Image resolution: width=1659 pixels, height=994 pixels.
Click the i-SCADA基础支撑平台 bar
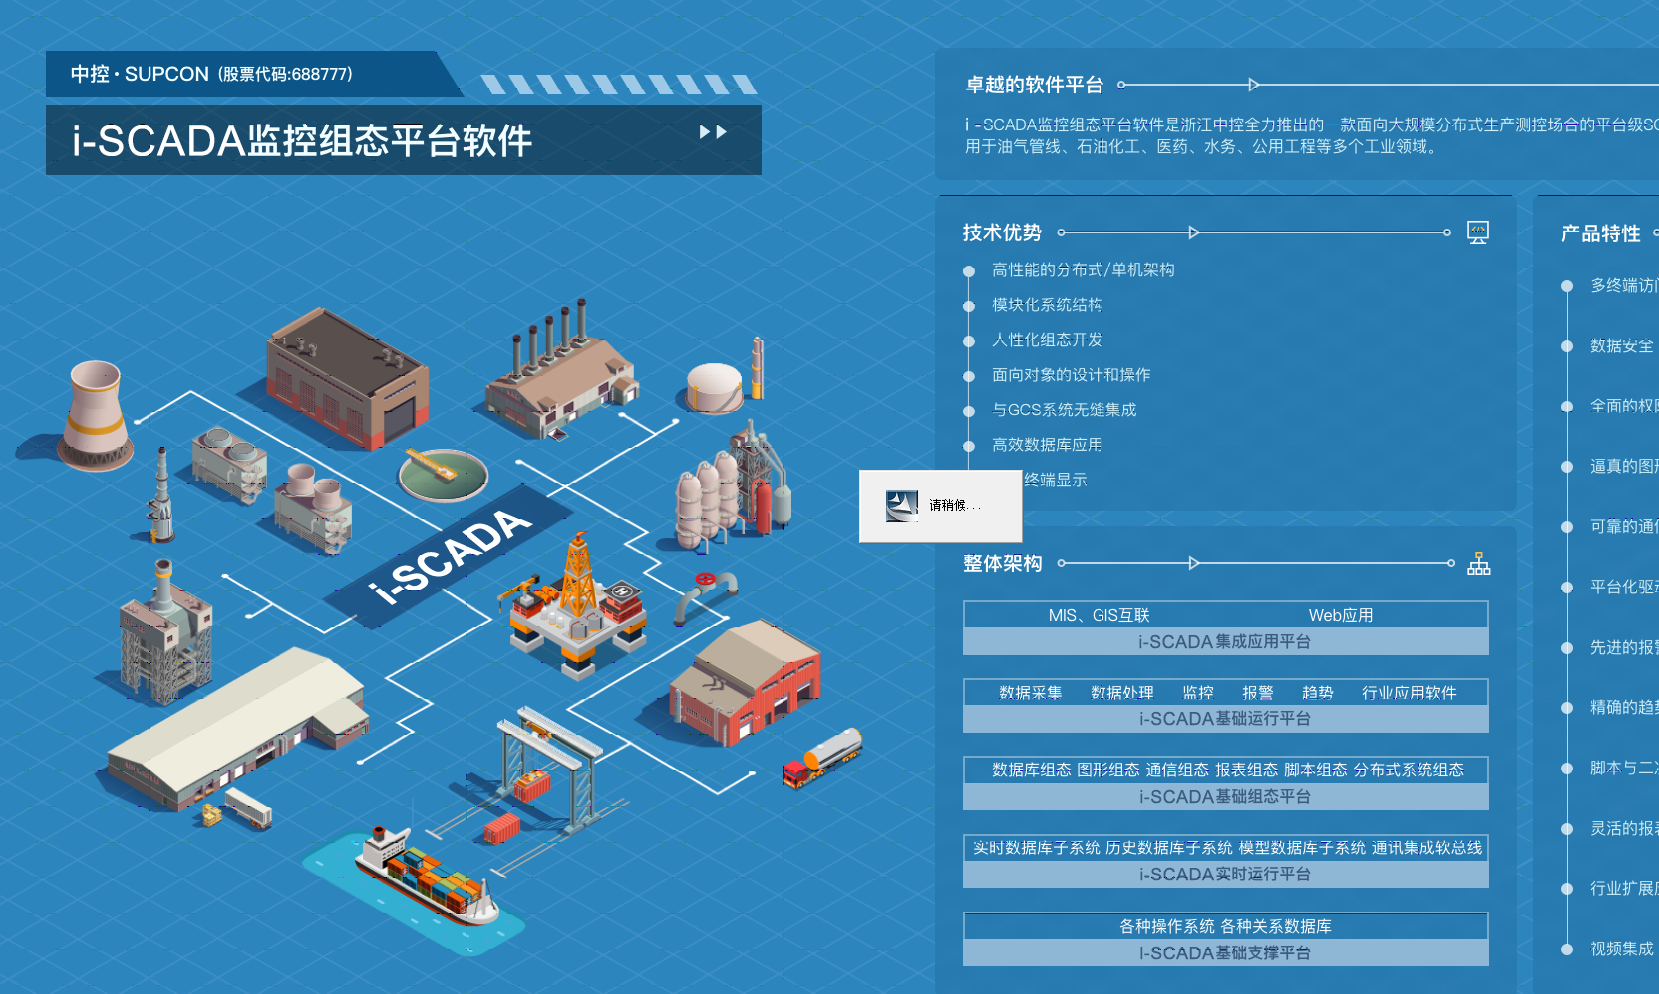coord(1225,953)
